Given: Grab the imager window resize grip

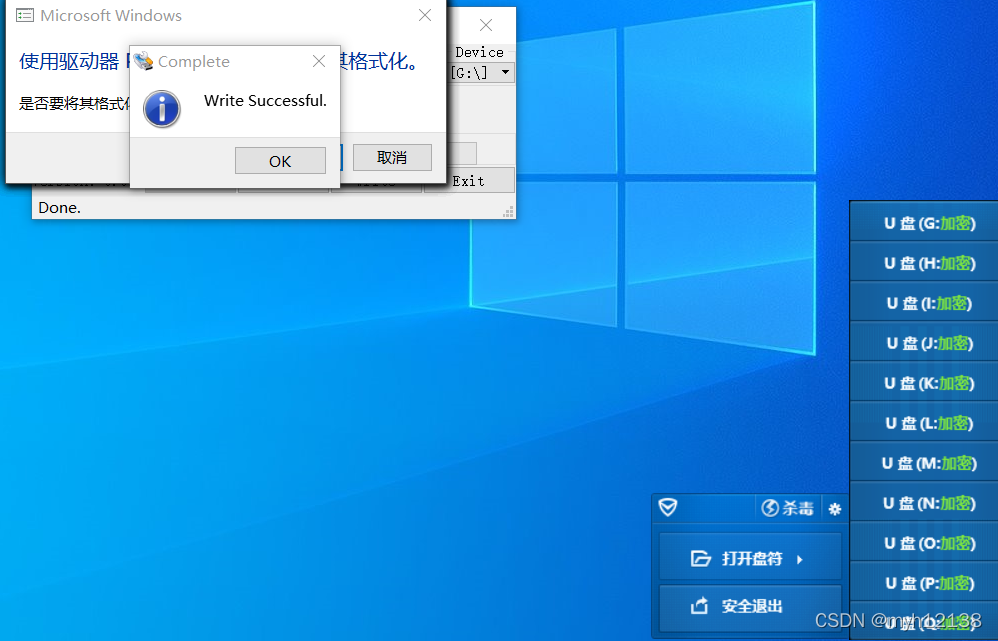Looking at the screenshot, I should point(508,212).
